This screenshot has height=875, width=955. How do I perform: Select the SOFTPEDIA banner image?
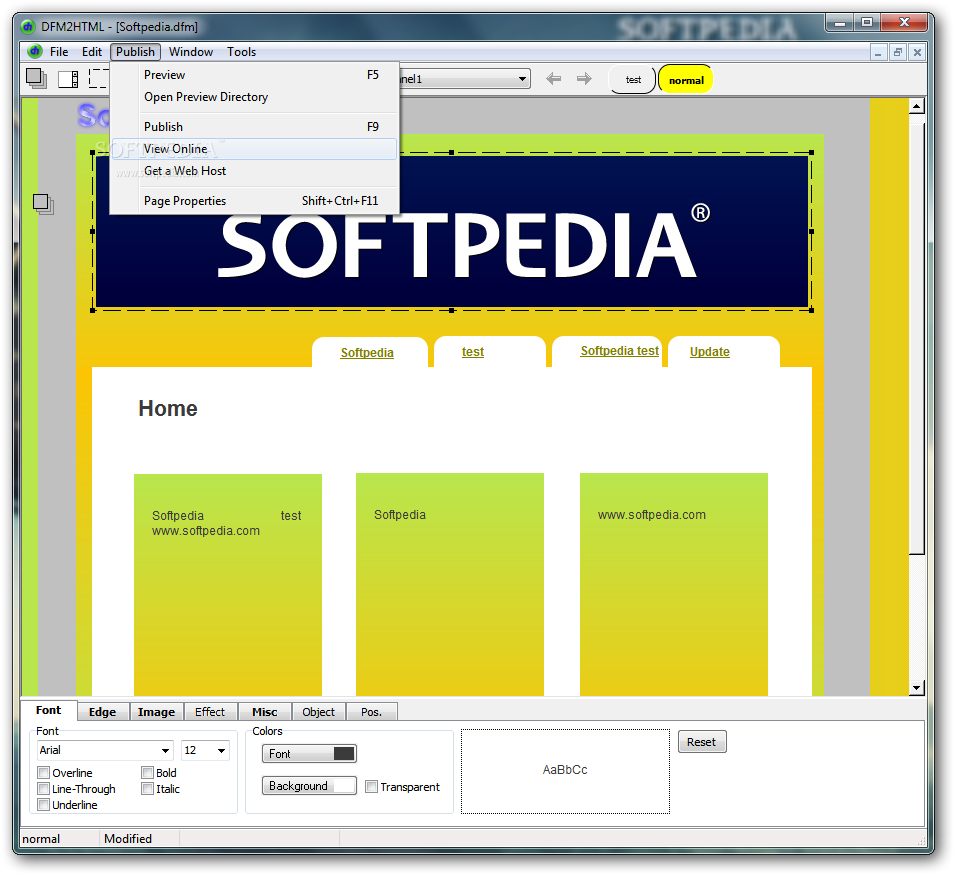coord(452,231)
